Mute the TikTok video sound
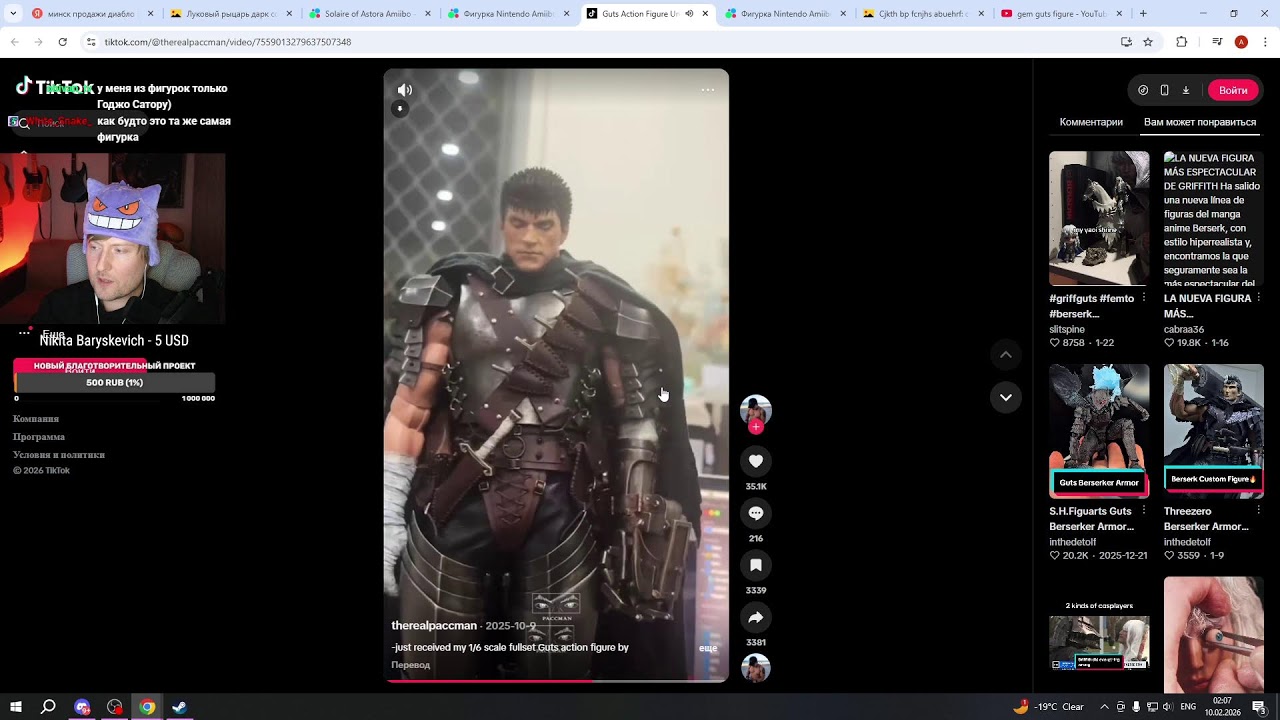Screen dimensions: 1280x720 [x=405, y=90]
